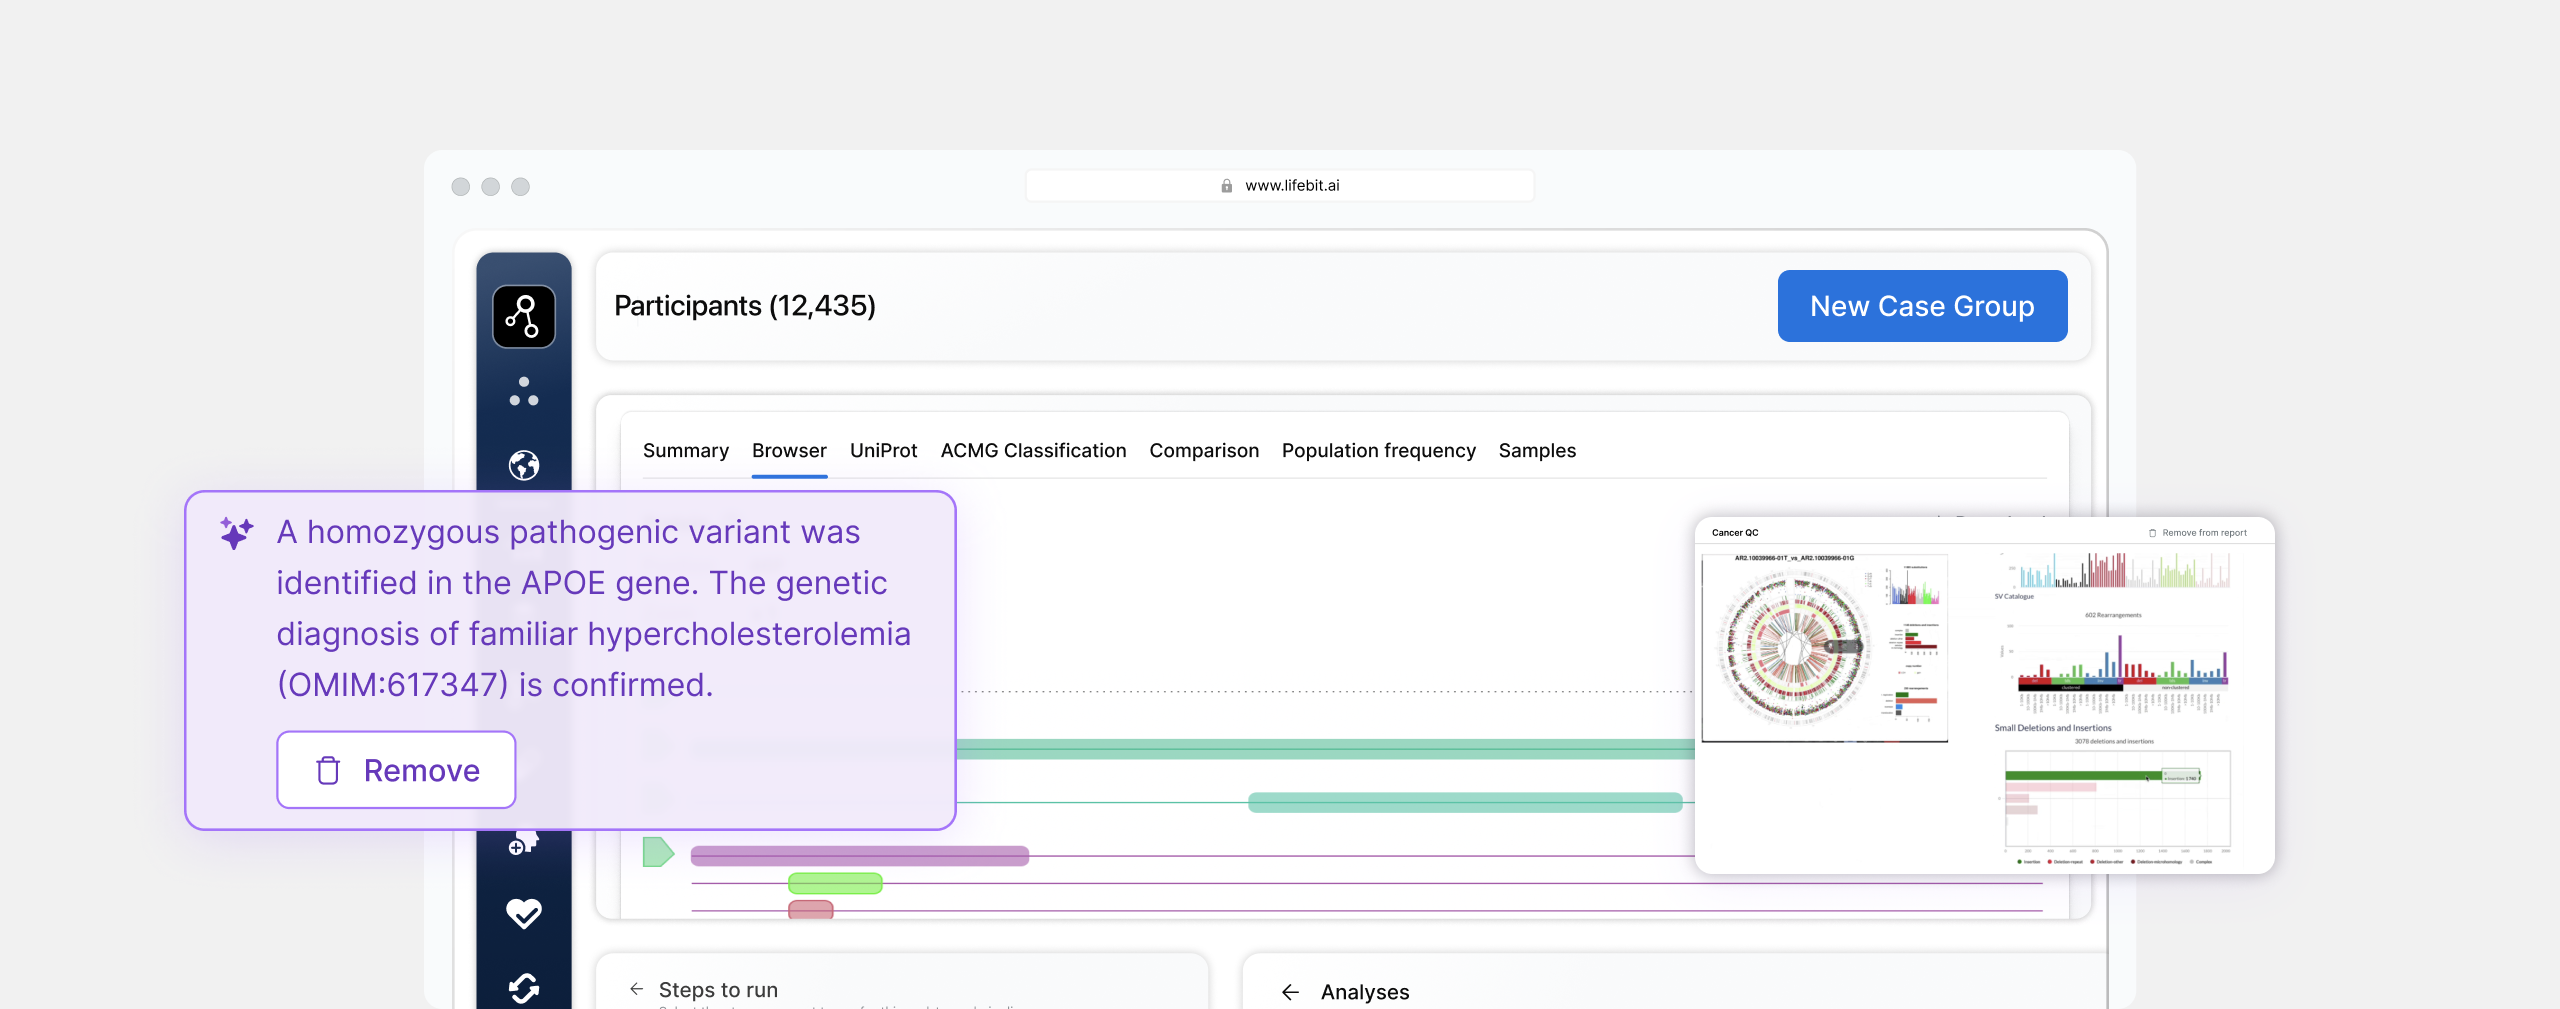Image resolution: width=2560 pixels, height=1009 pixels.
Task: Go to the Population frequency tab
Action: [1378, 451]
